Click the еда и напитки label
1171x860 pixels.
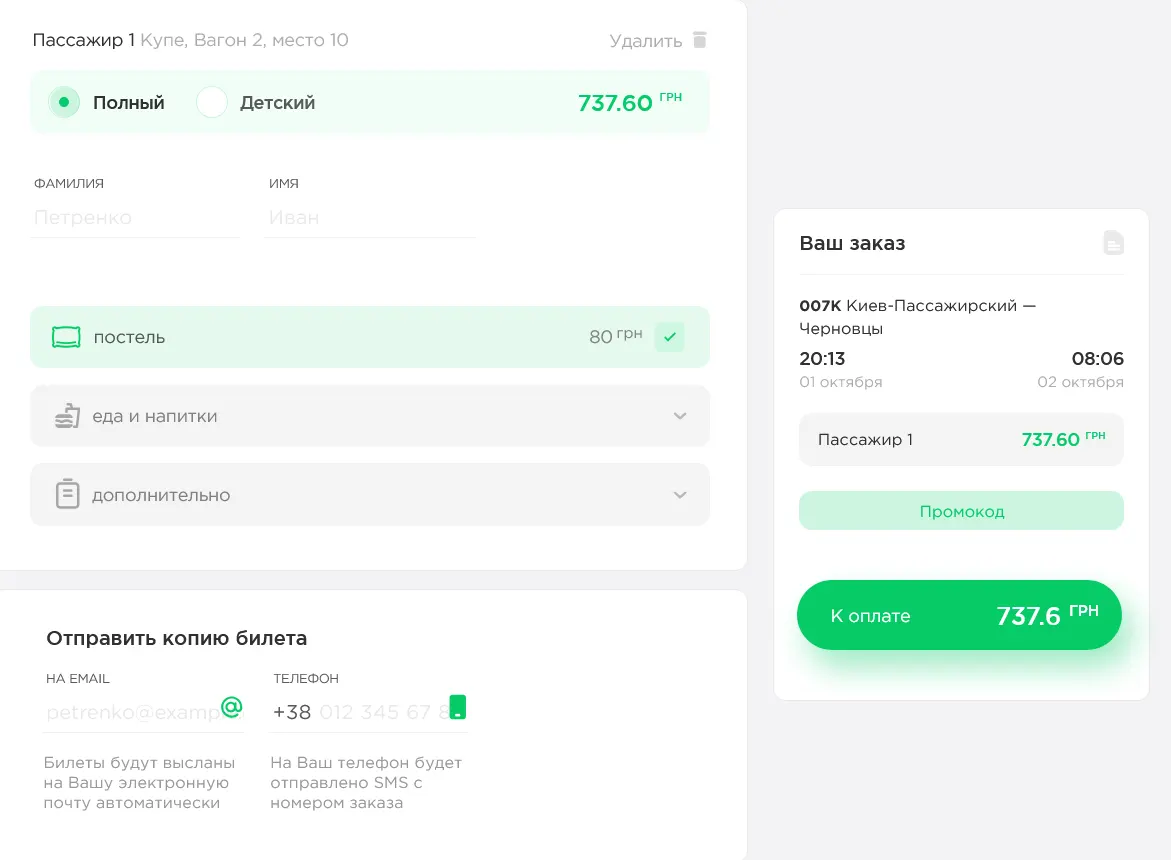point(155,416)
